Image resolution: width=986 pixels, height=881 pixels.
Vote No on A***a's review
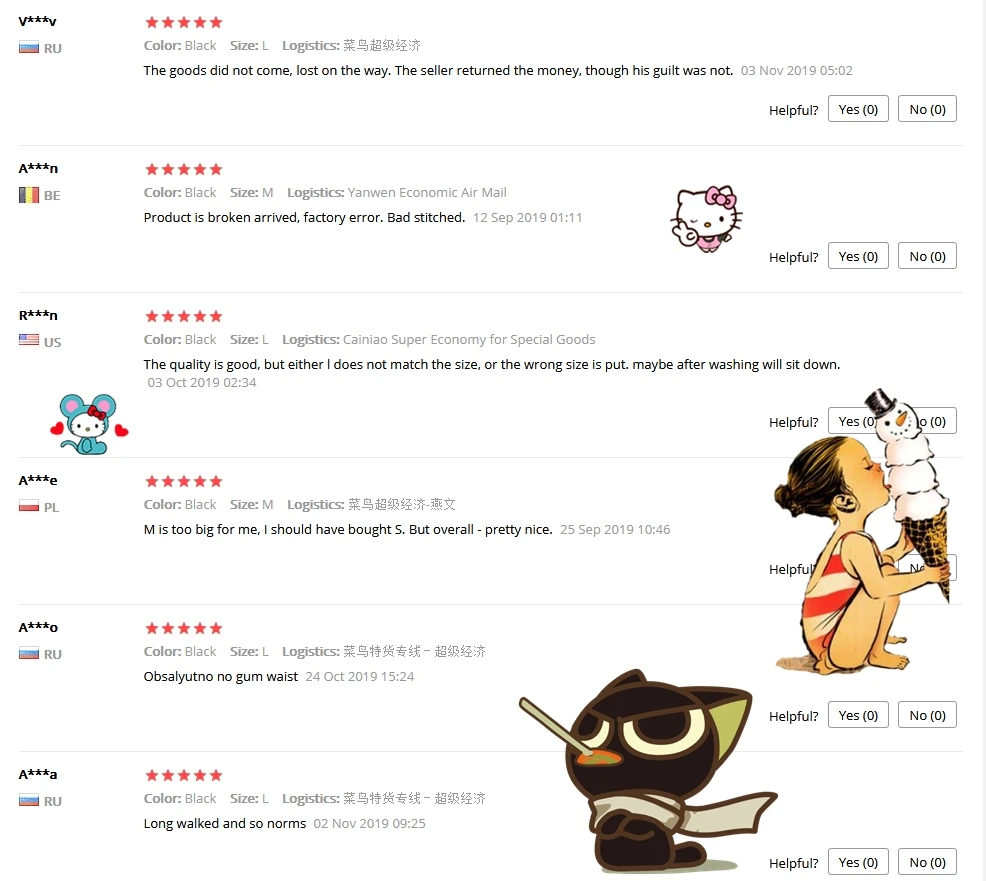click(927, 862)
